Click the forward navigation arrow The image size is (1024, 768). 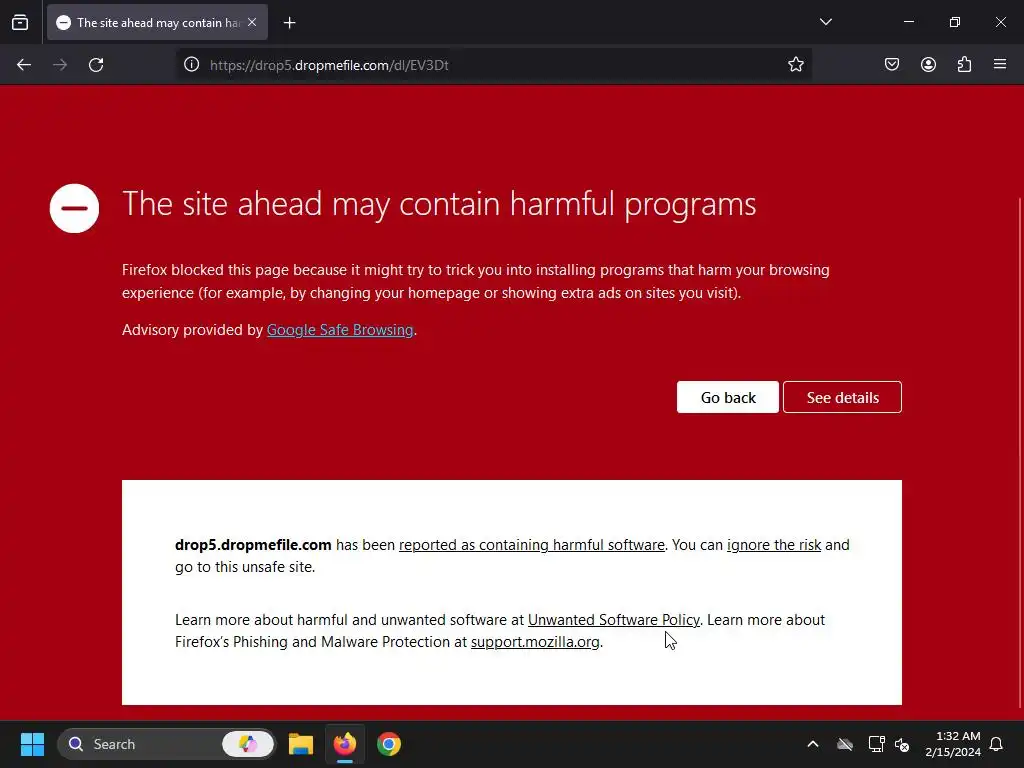tap(60, 65)
